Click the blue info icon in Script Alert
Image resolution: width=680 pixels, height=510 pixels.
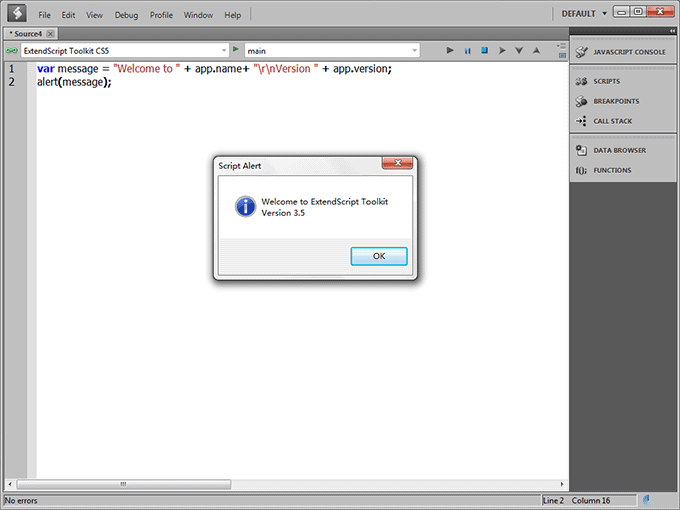click(x=245, y=206)
